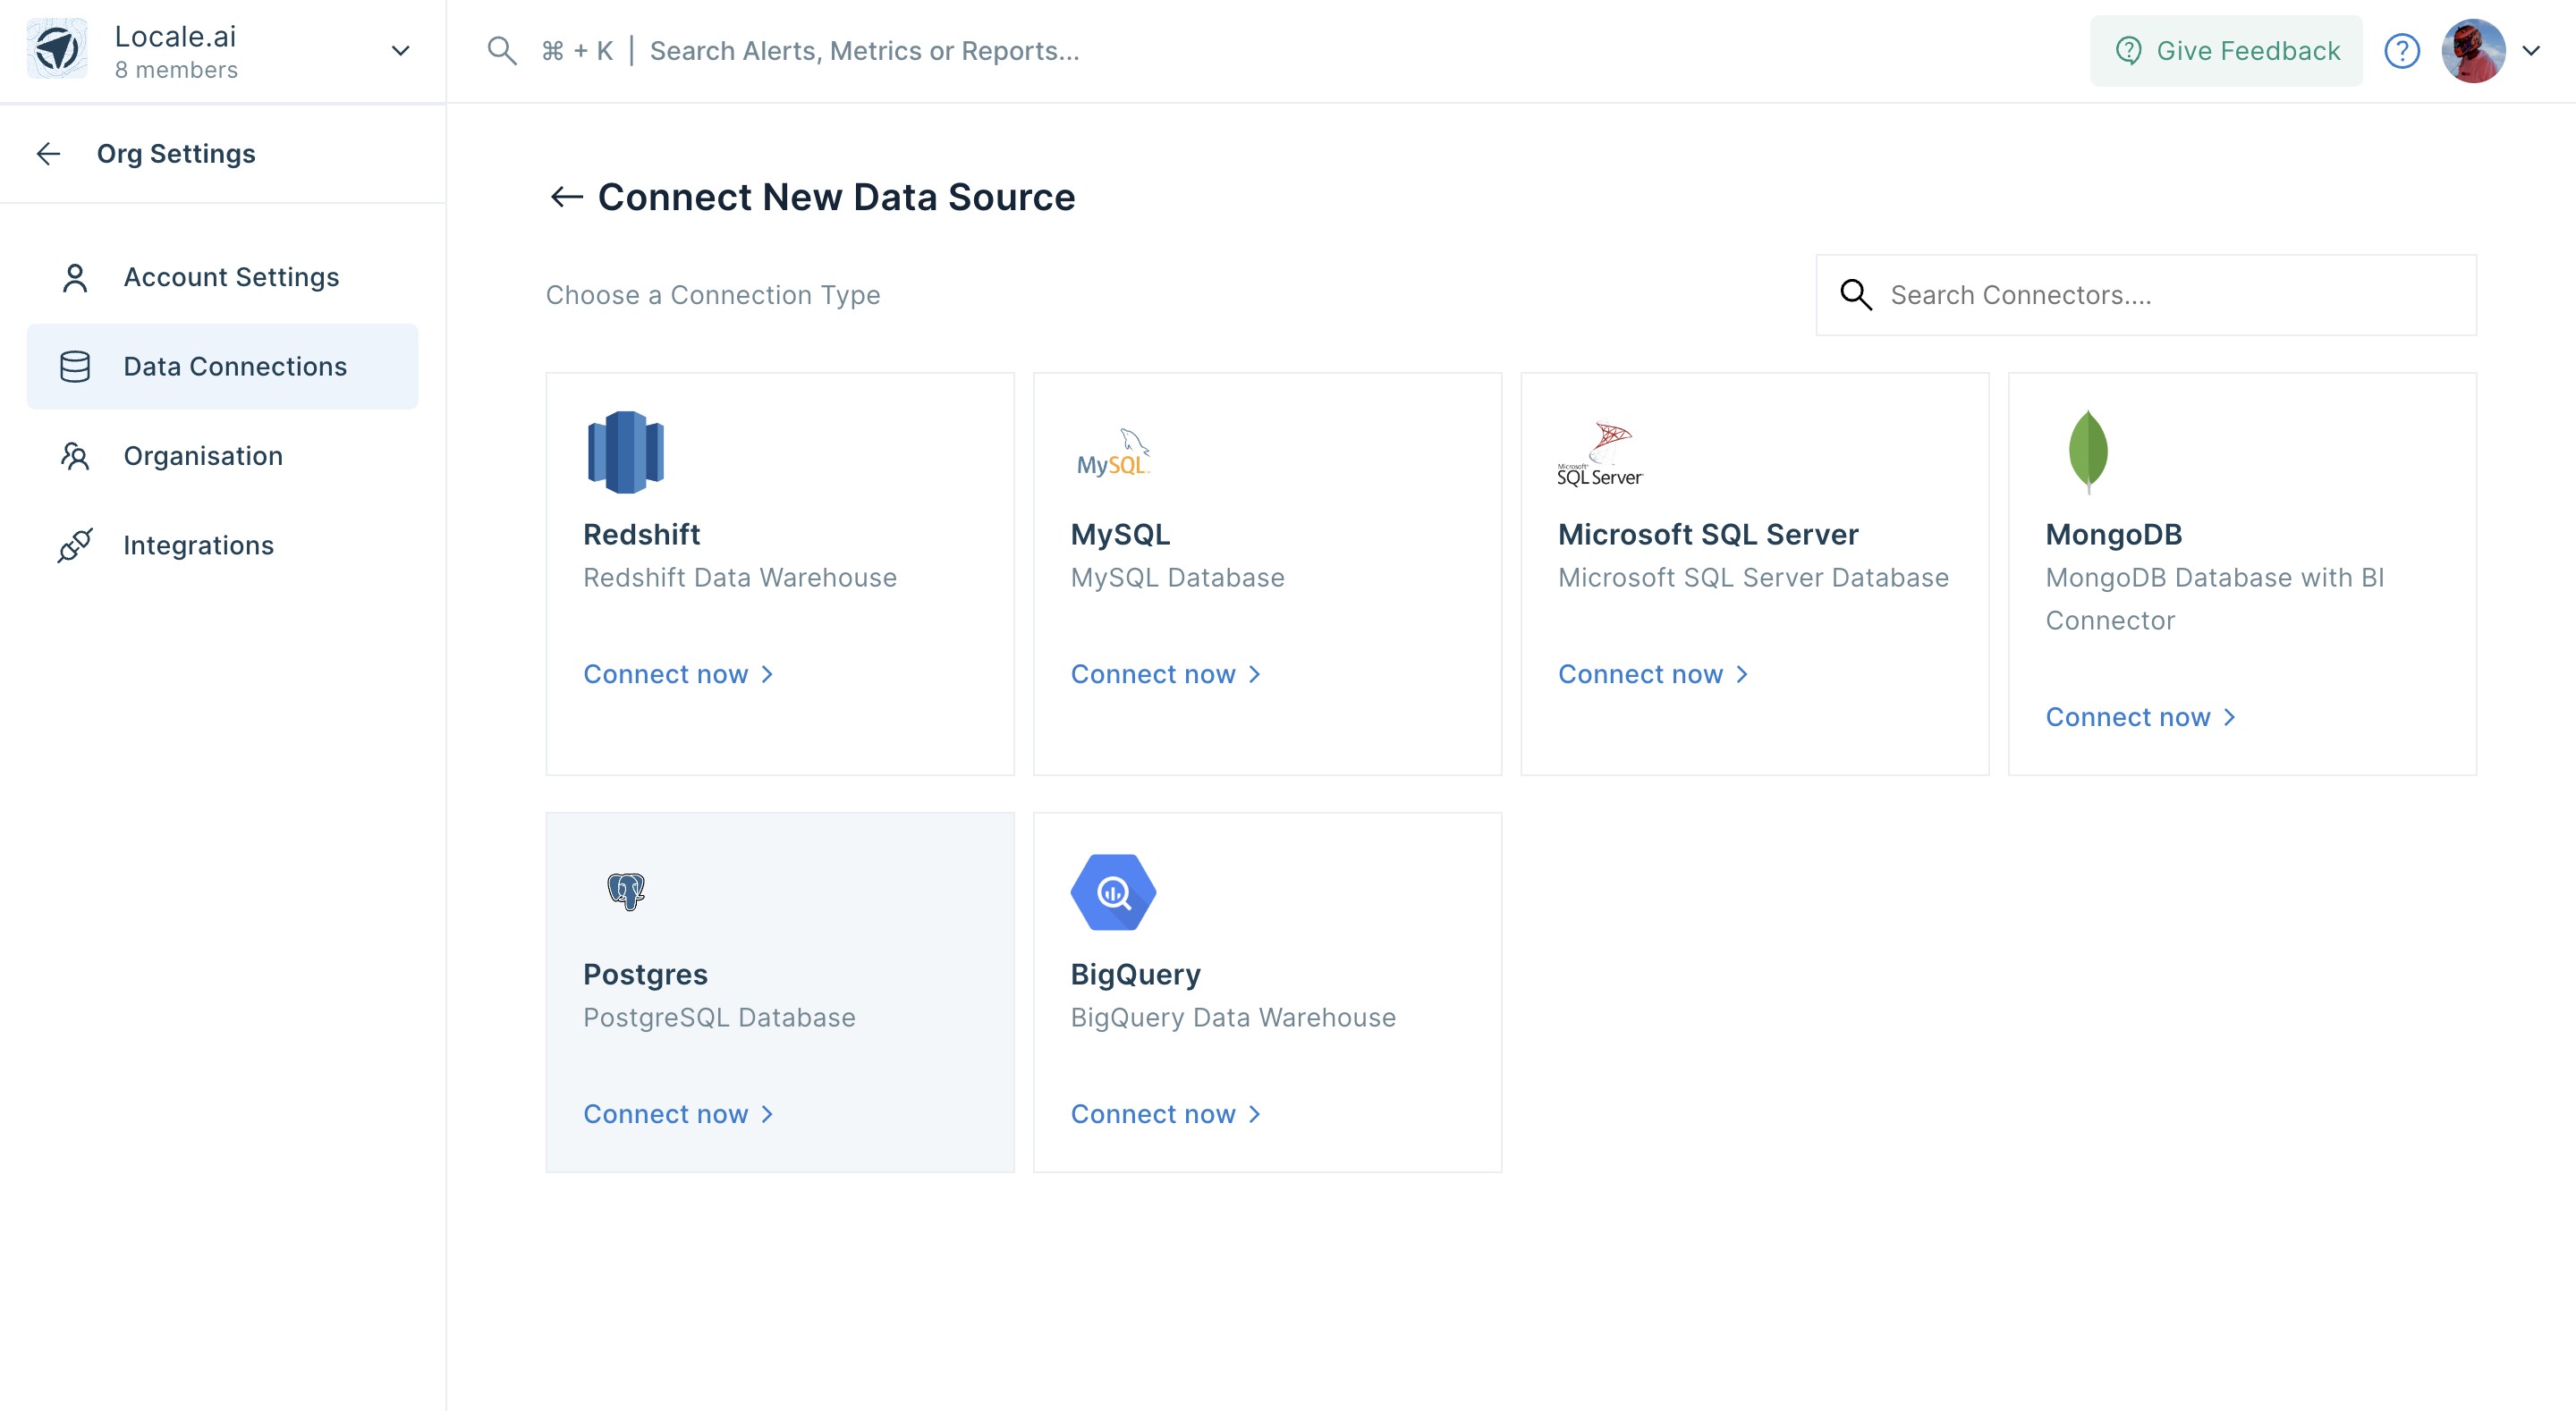Open the help question mark icon
This screenshot has width=2576, height=1411.
2401,51
